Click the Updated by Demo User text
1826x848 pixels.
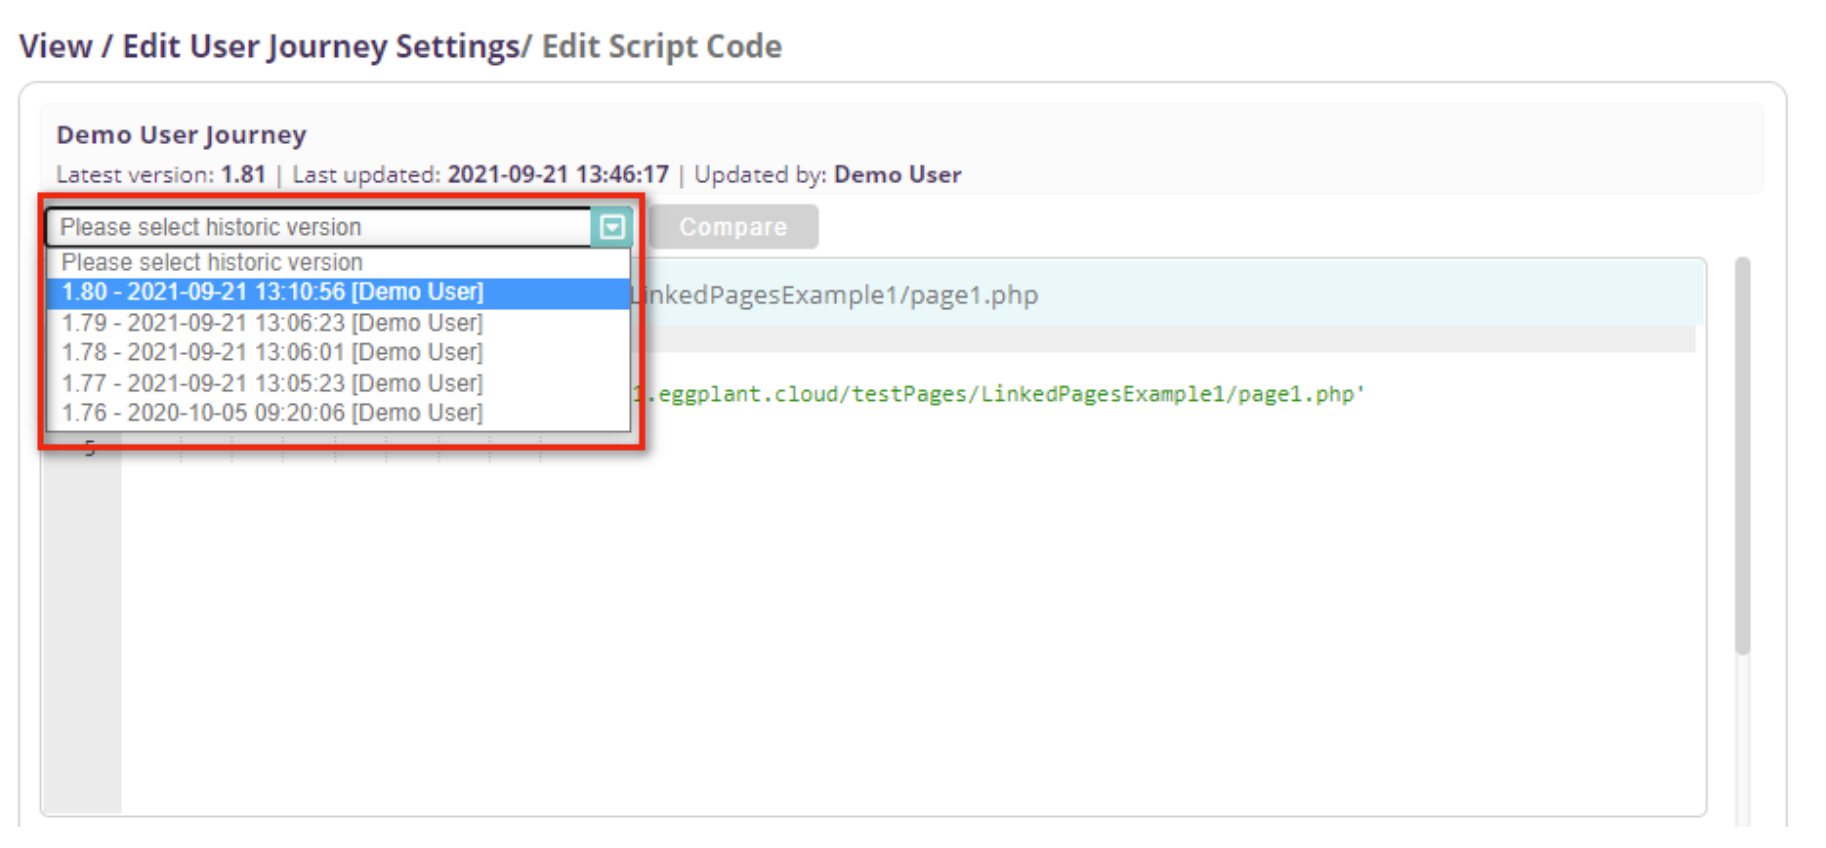828,175
